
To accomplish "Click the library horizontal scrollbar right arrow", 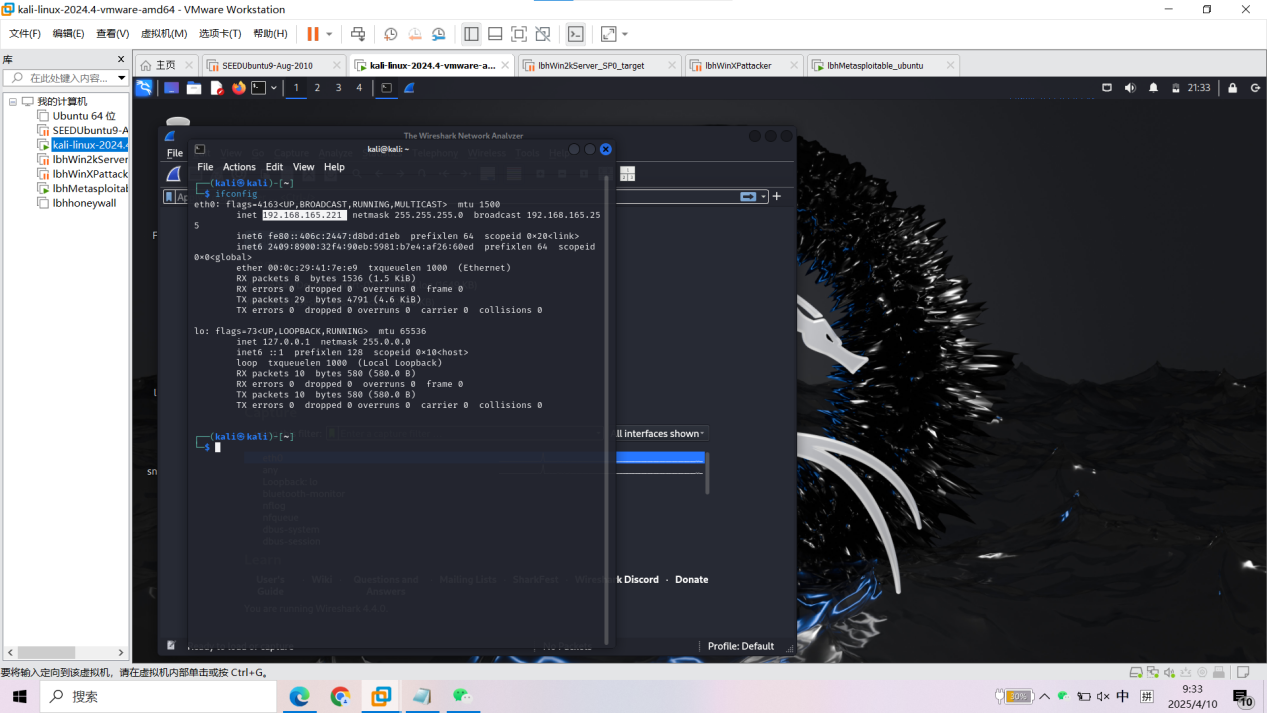I will click(121, 653).
